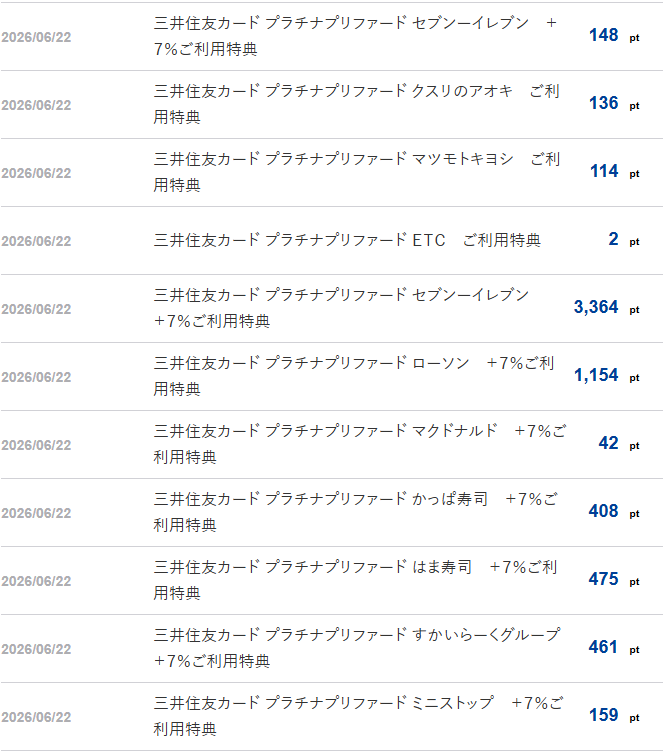
Task: Click the 475 pt point amount
Action: tap(614, 579)
